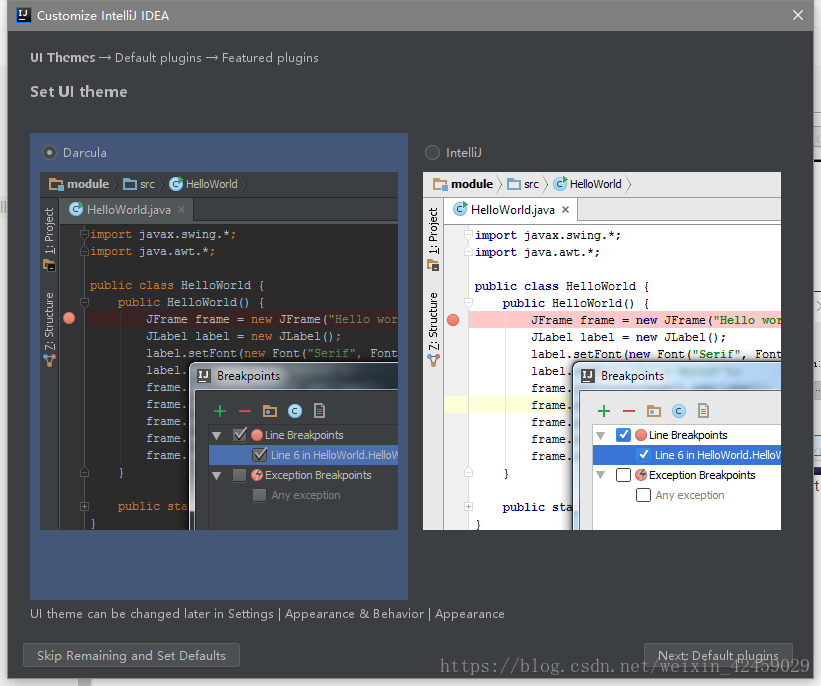Screen dimensions: 821x686
Task: Close HelloWorld.java tab in Darcula preview
Action: point(181,209)
